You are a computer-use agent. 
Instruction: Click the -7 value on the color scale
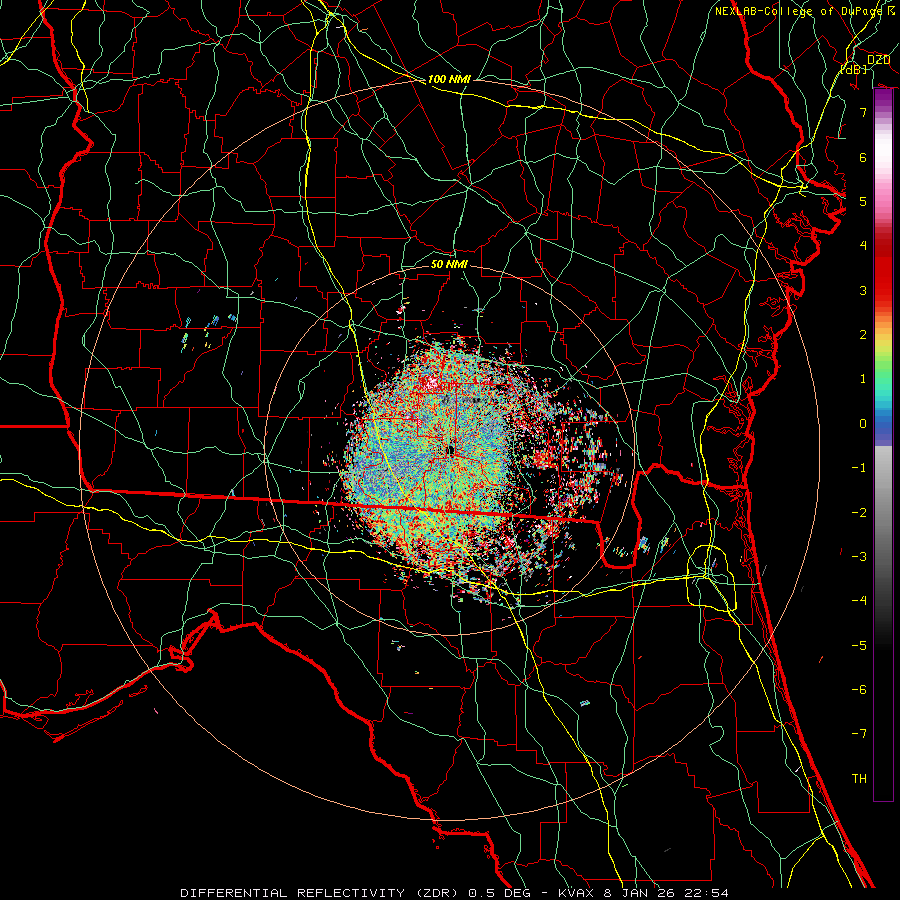coord(859,734)
